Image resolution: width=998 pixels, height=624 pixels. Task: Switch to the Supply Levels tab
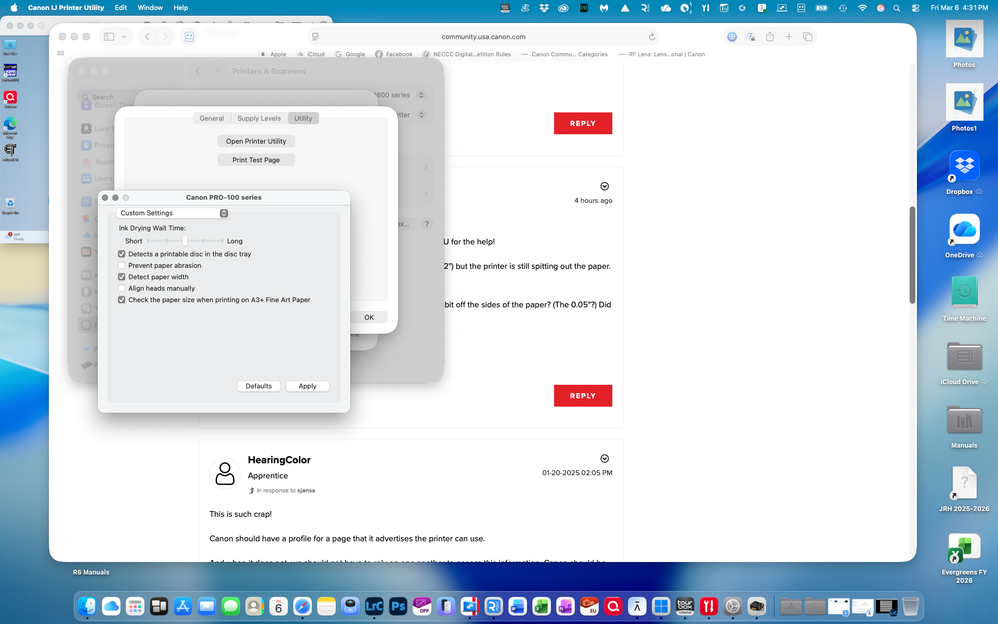pos(258,118)
